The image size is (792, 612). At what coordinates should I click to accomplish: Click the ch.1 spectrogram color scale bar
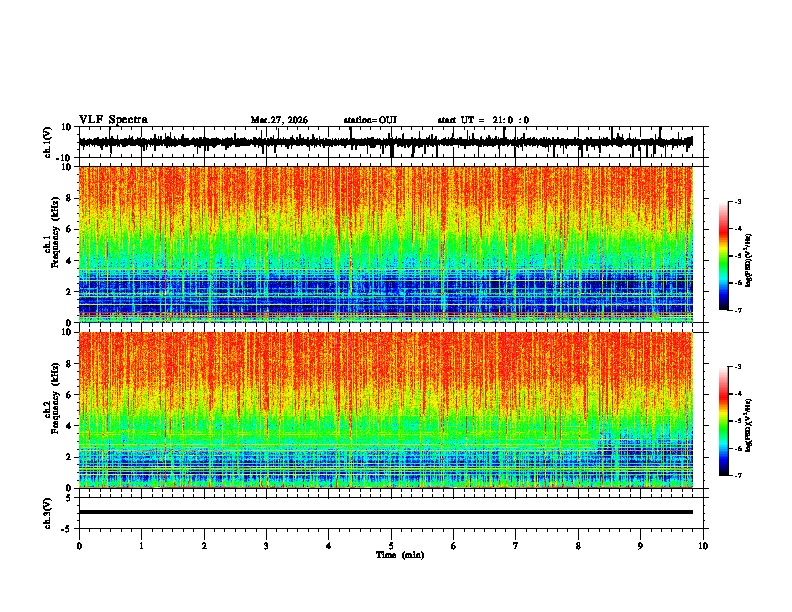click(x=724, y=256)
